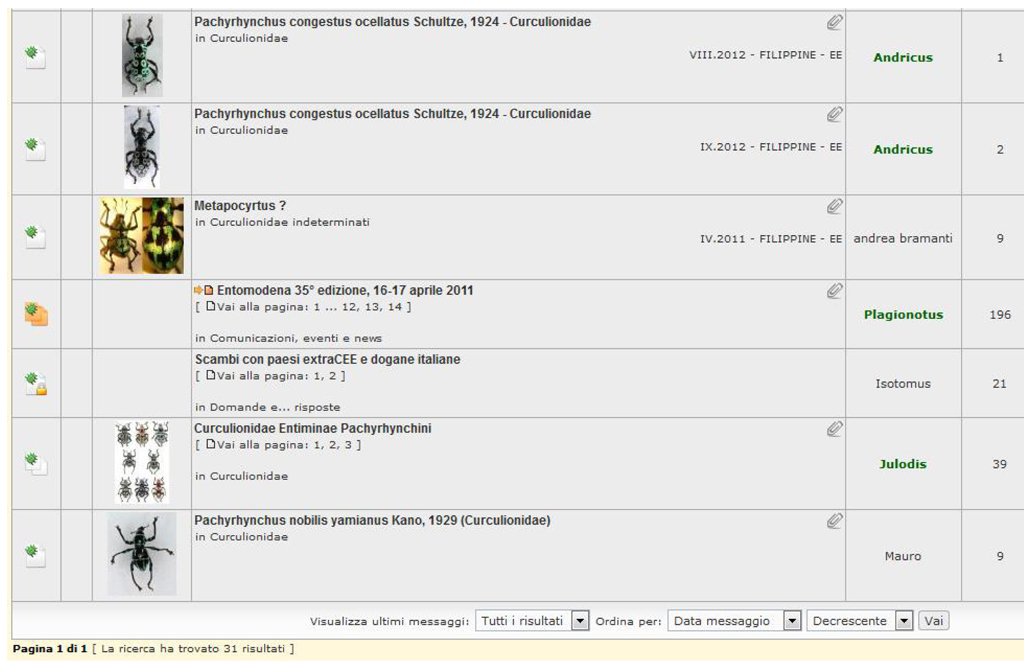Image resolution: width=1024 pixels, height=669 pixels.
Task: Open author Plagionotus profile link
Action: [903, 314]
